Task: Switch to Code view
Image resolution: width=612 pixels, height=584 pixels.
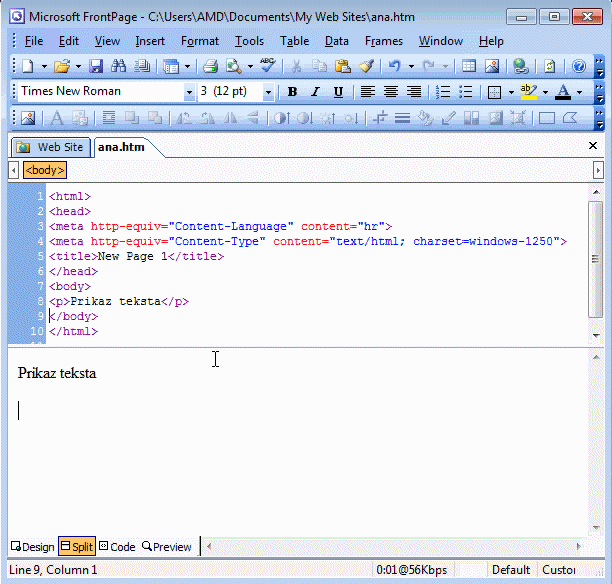Action: point(117,547)
